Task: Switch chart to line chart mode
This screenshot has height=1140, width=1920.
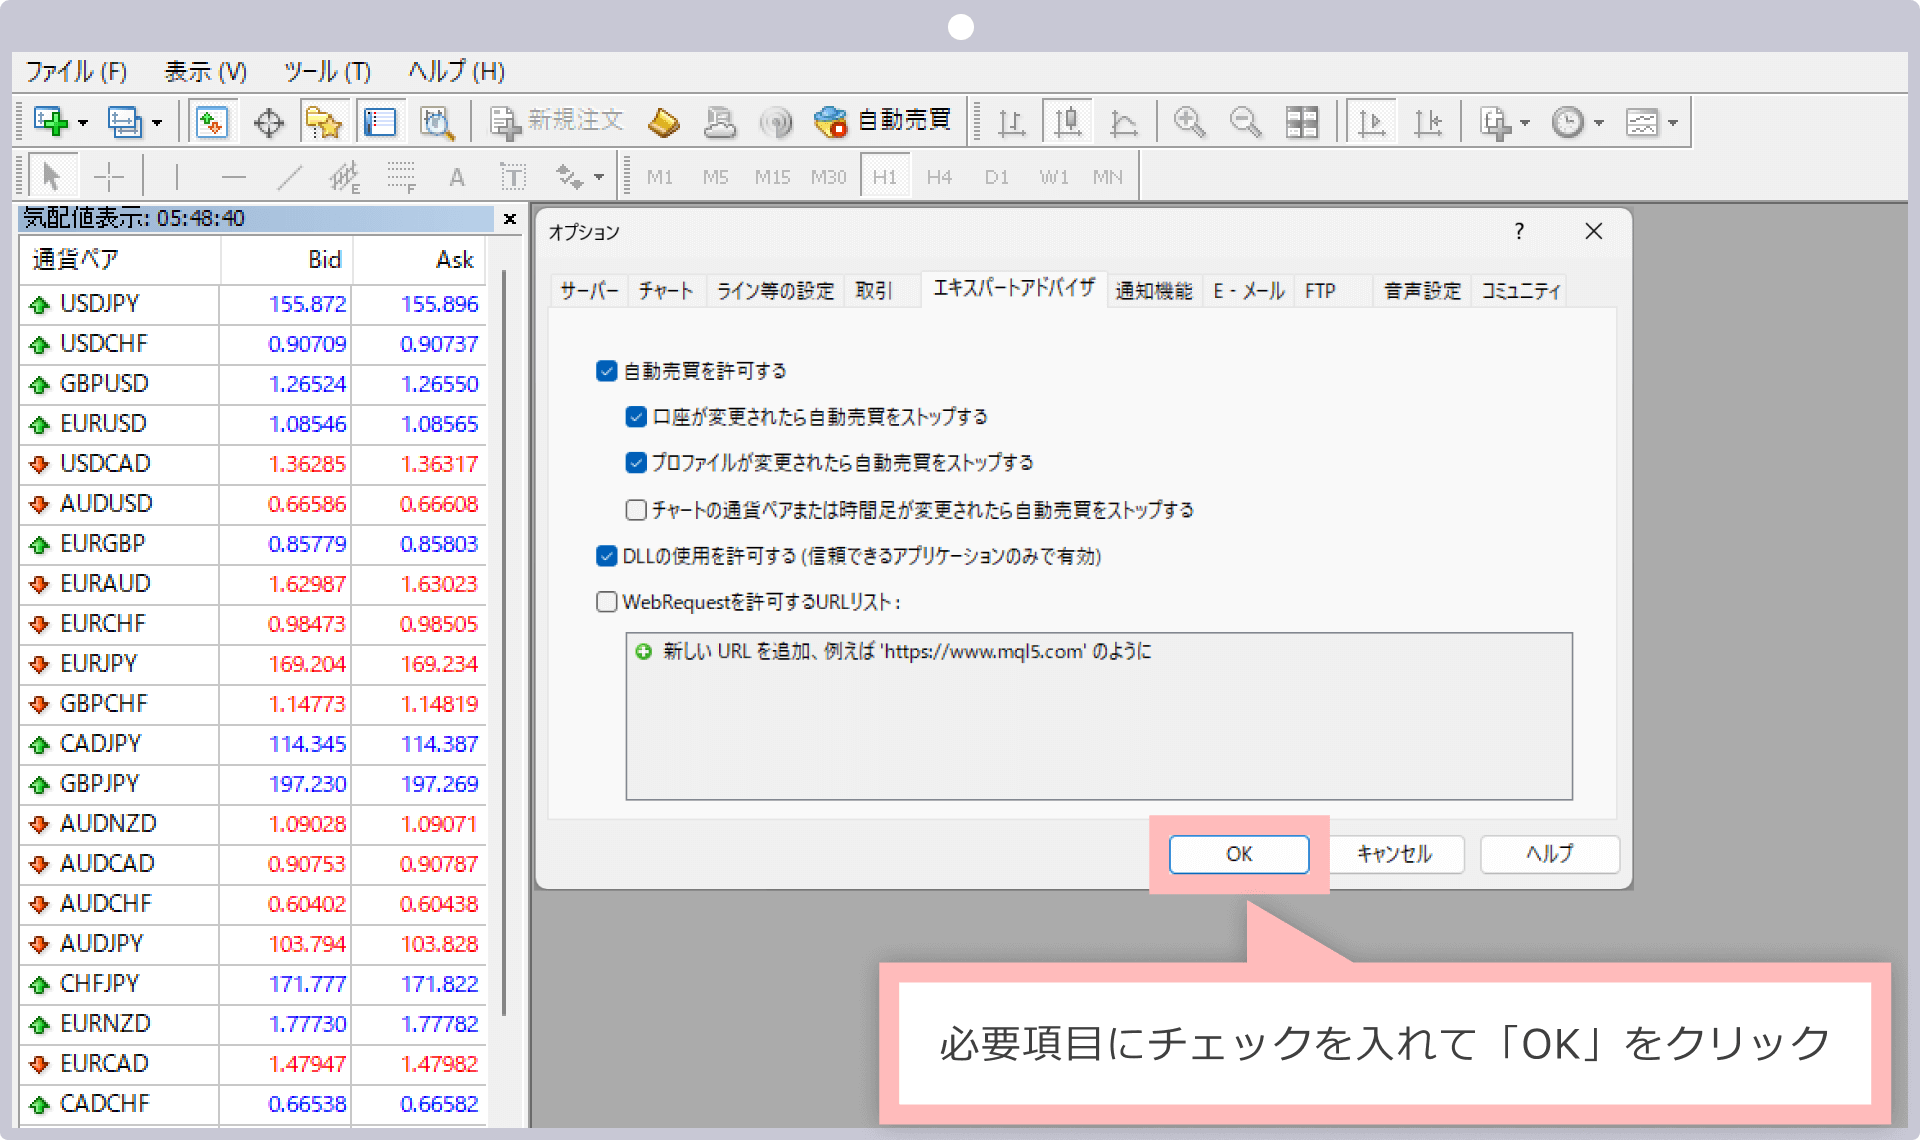Action: pyautogui.click(x=1122, y=121)
